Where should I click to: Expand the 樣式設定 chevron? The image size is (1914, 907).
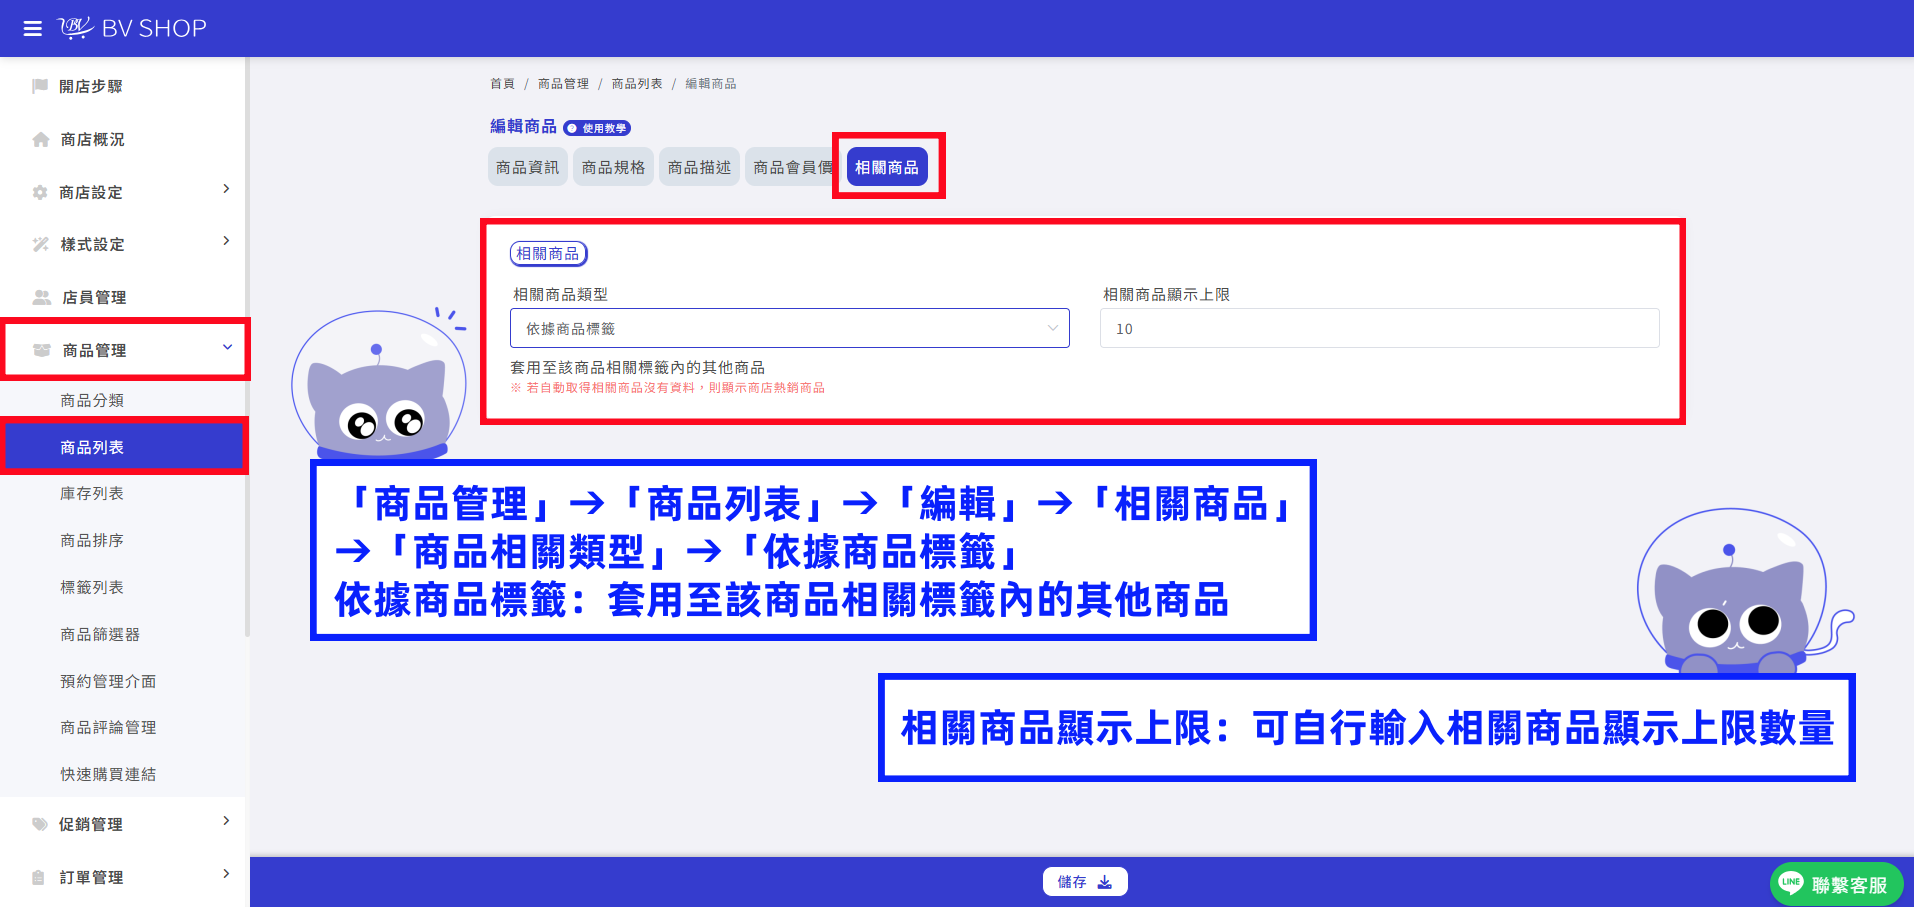(x=226, y=241)
